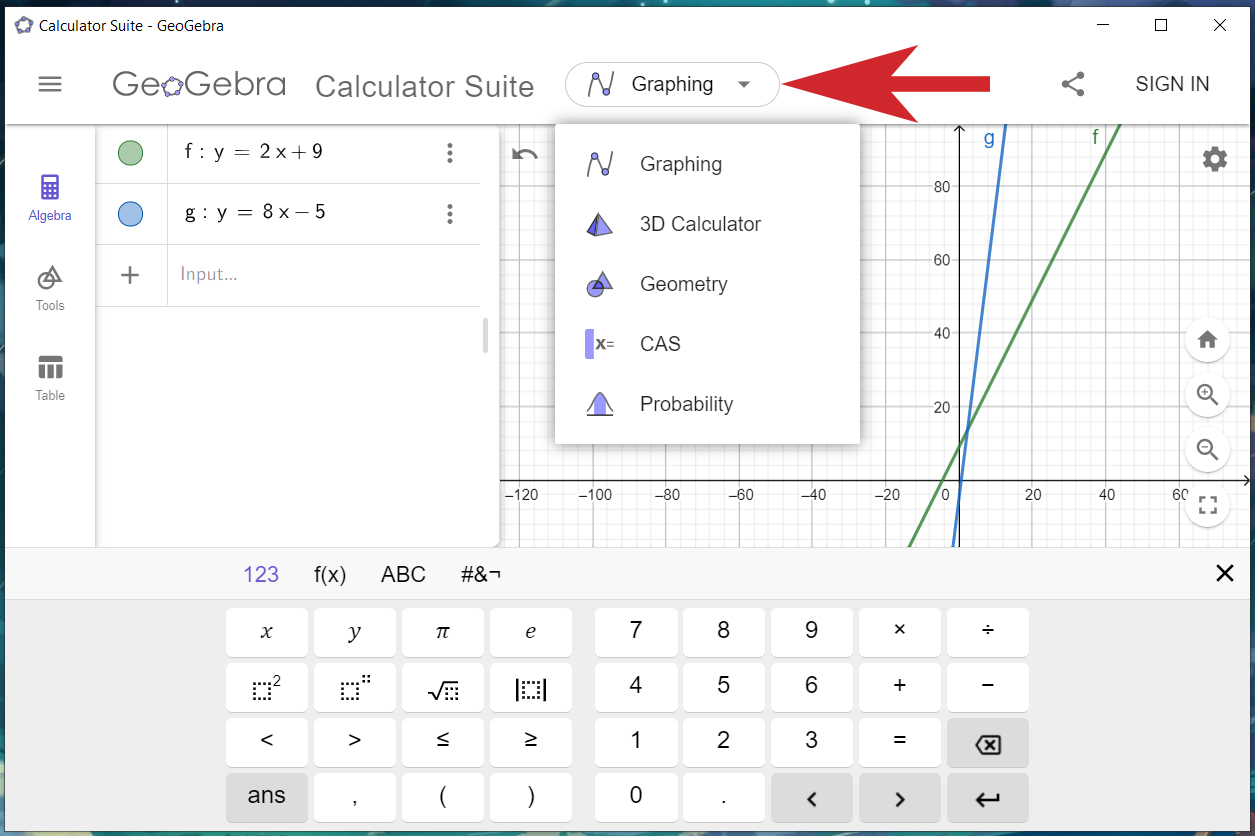
Task: Click the share icon
Action: click(x=1073, y=84)
